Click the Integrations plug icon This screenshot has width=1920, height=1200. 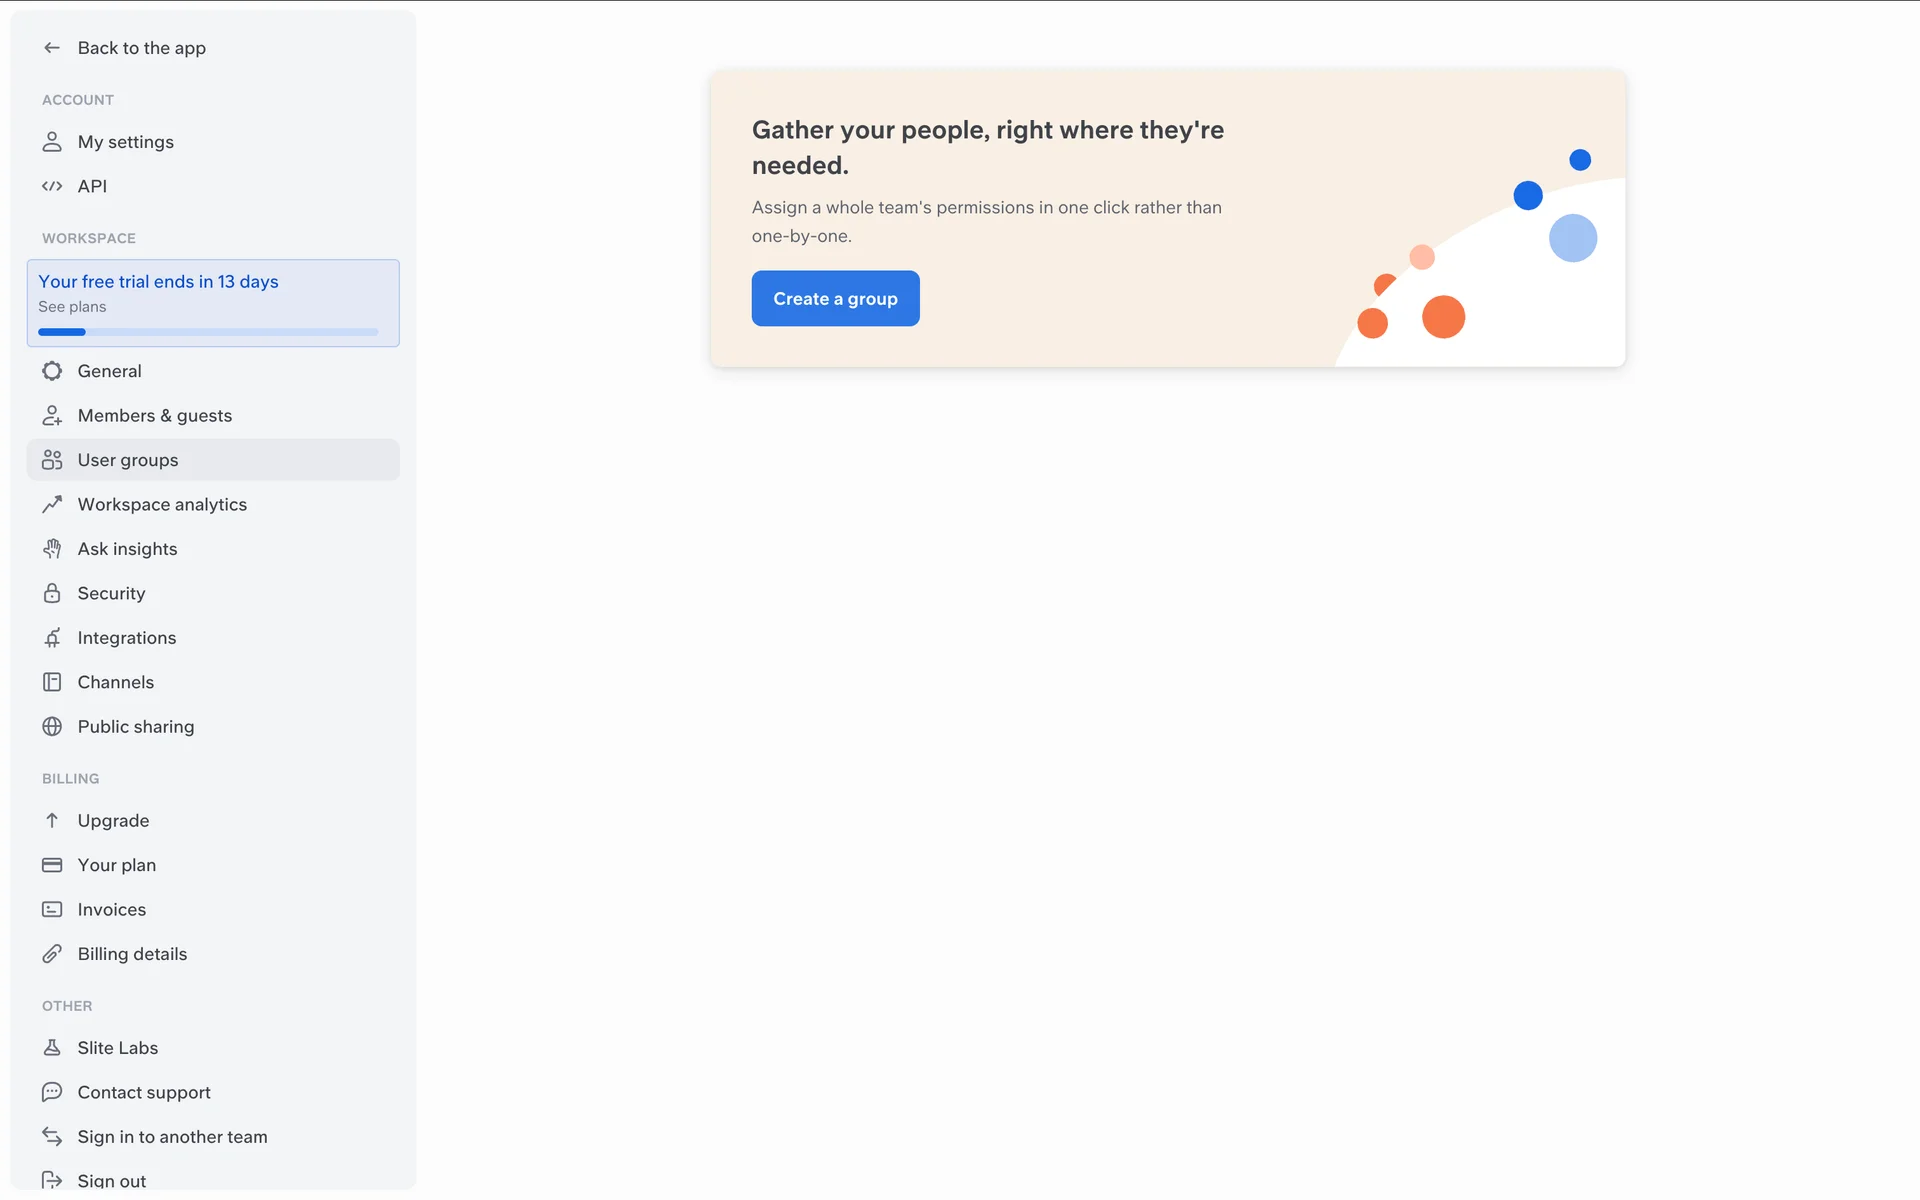(52, 638)
